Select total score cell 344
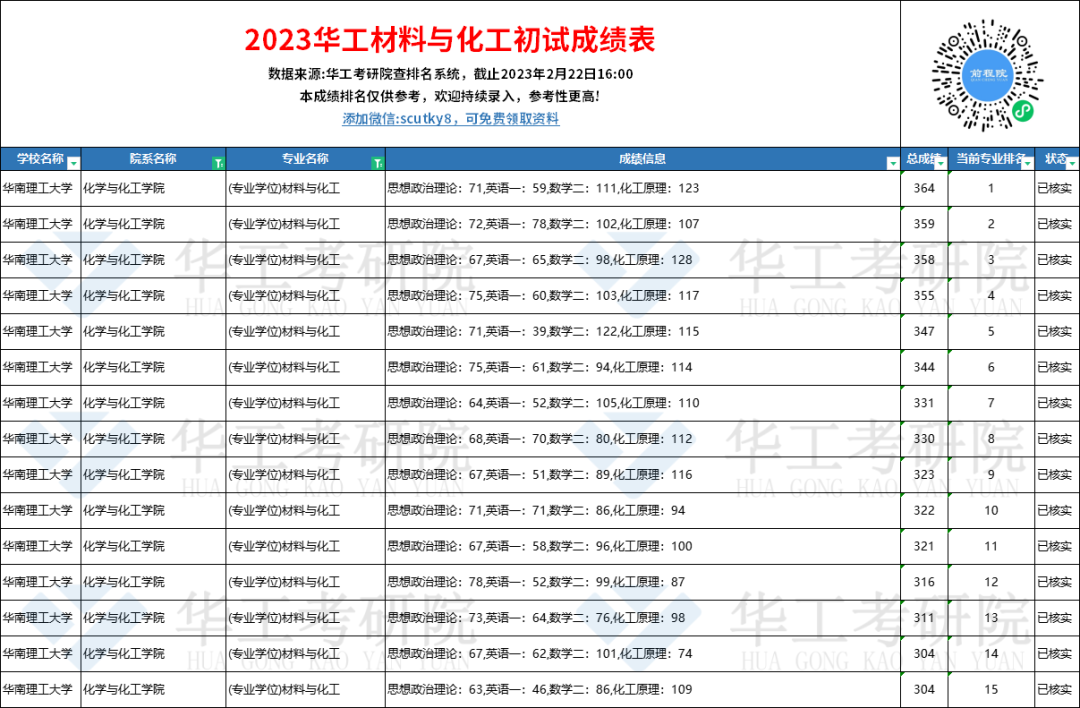 [924, 367]
